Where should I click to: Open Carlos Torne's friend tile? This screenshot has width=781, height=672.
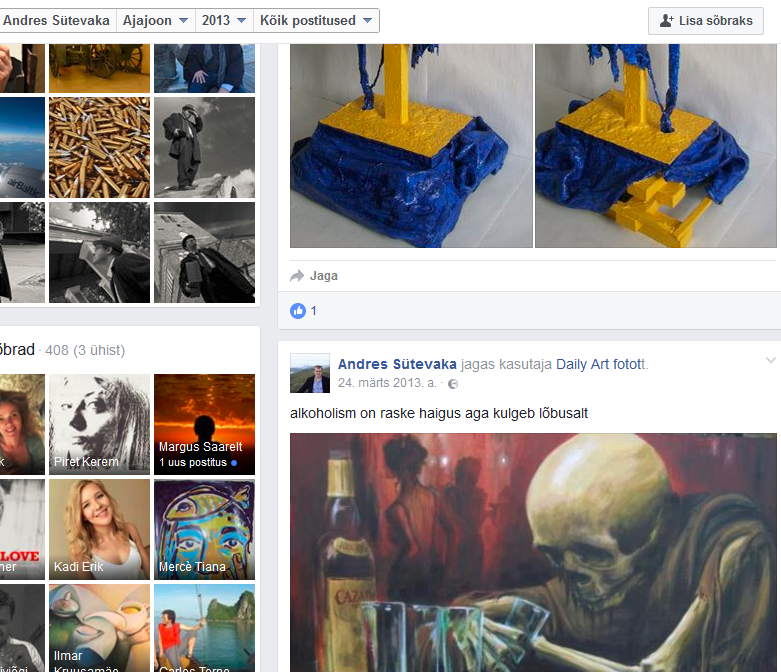pos(204,628)
